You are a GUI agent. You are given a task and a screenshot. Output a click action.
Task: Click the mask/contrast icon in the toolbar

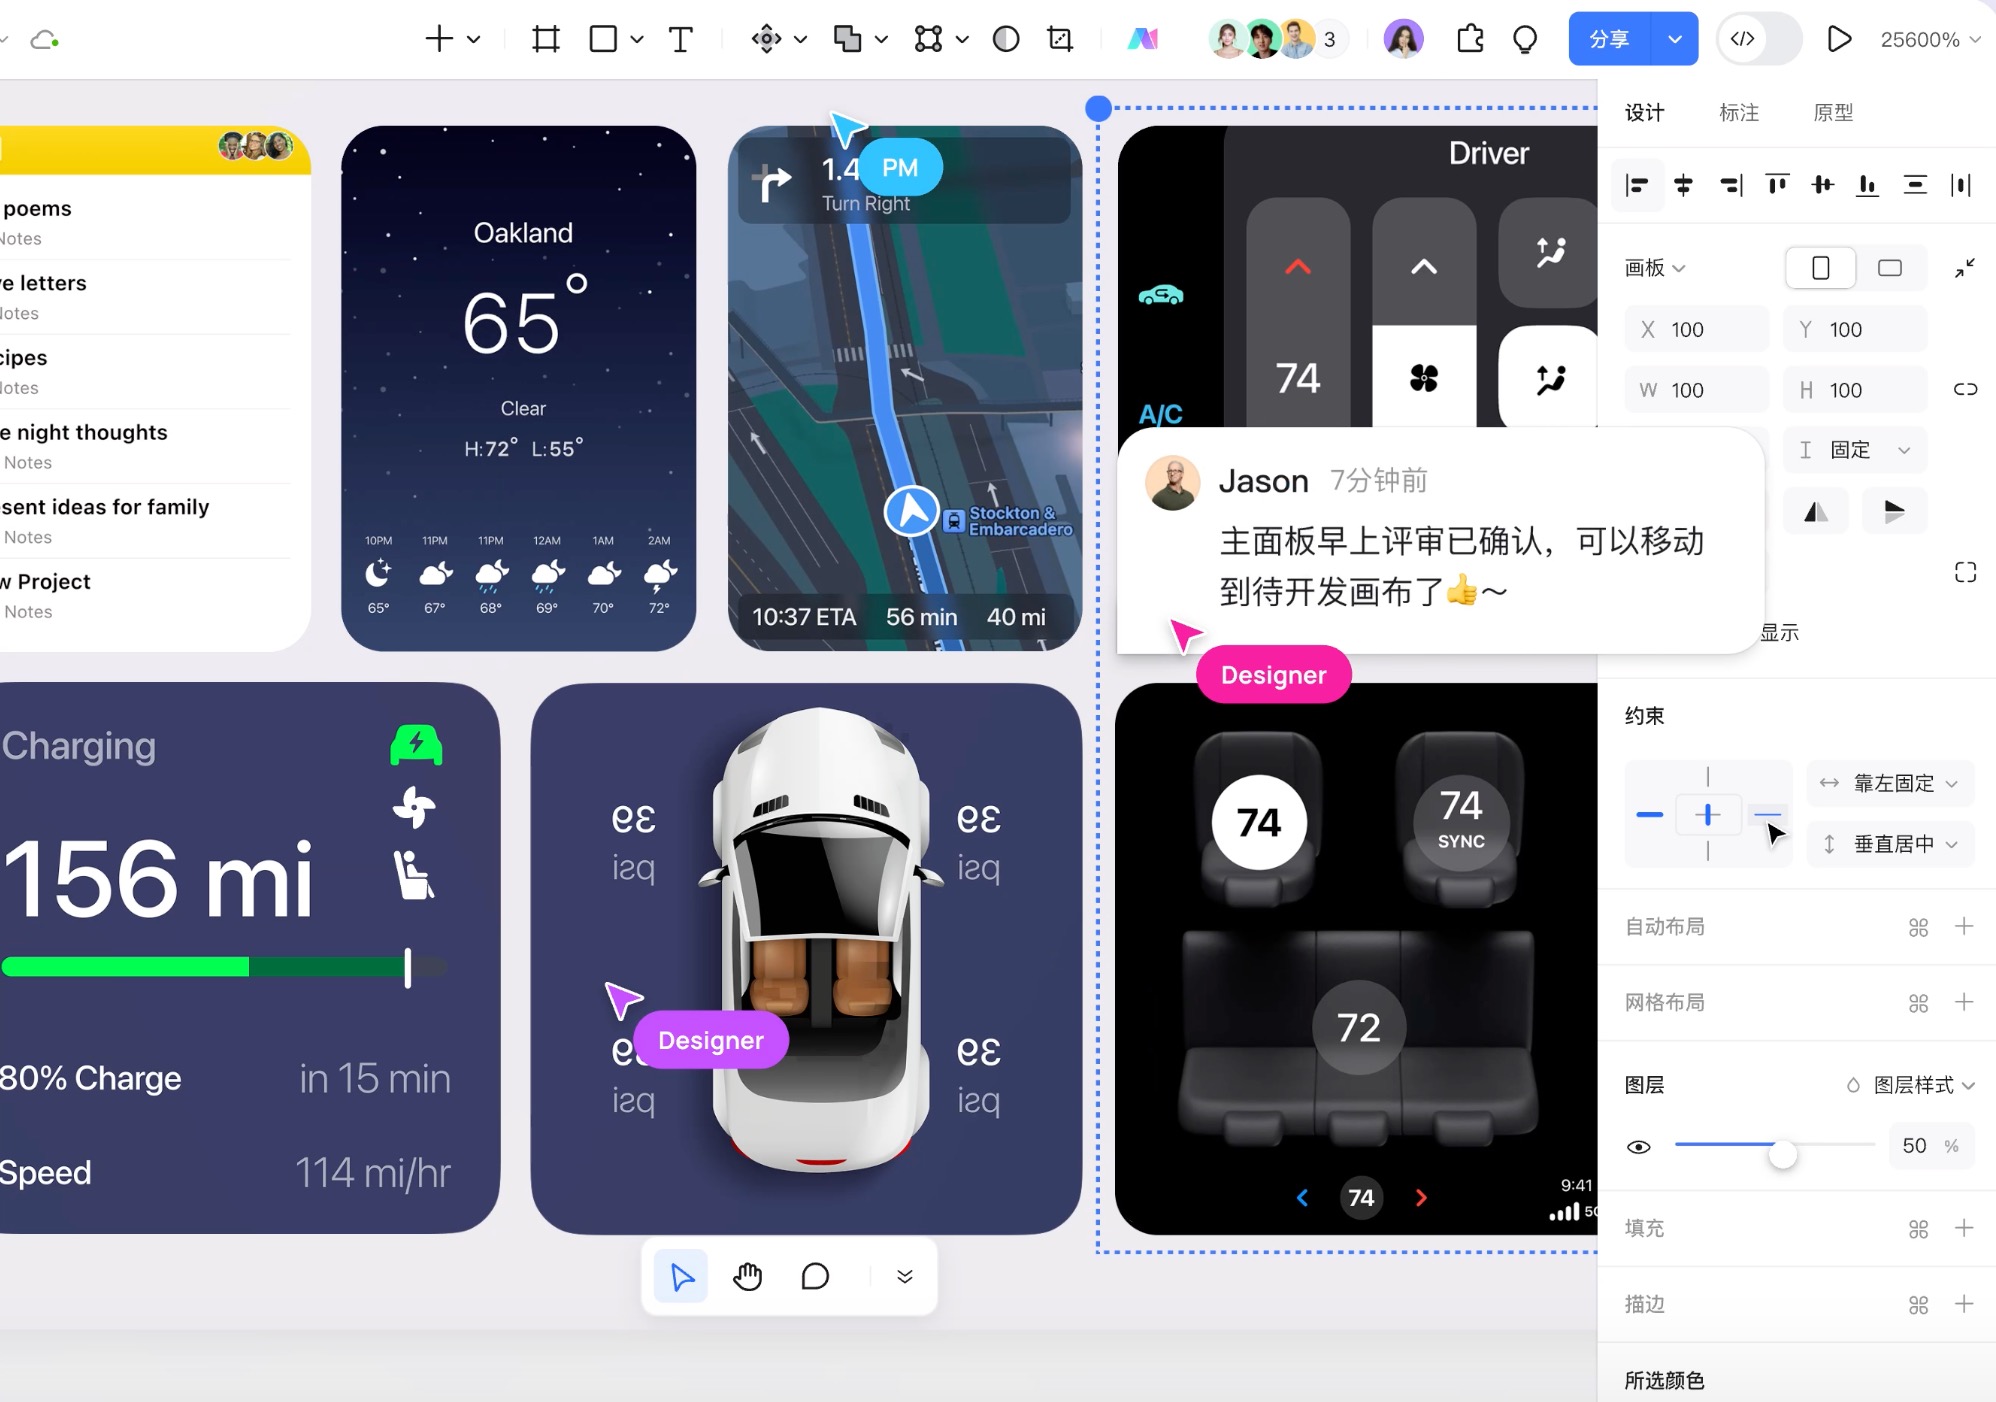click(1006, 39)
